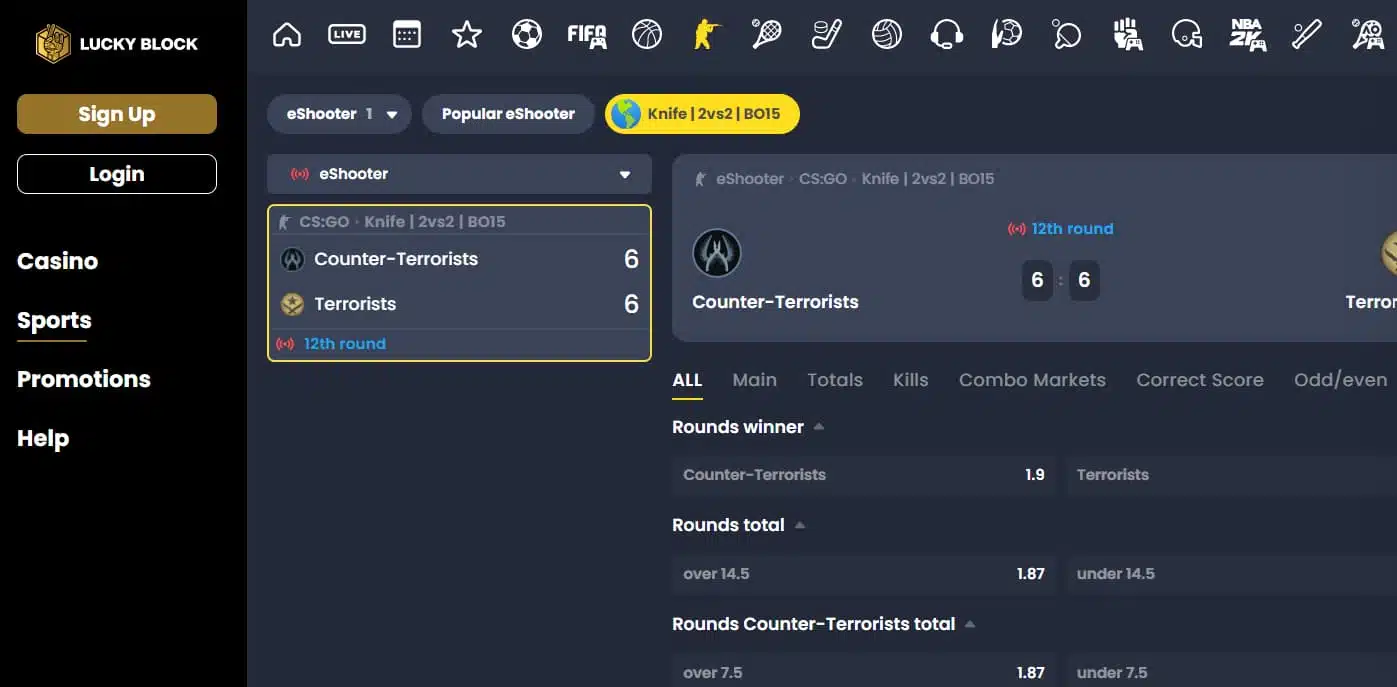Select the yellow eShooter soldier icon
This screenshot has width=1397, height=687.
(x=707, y=35)
